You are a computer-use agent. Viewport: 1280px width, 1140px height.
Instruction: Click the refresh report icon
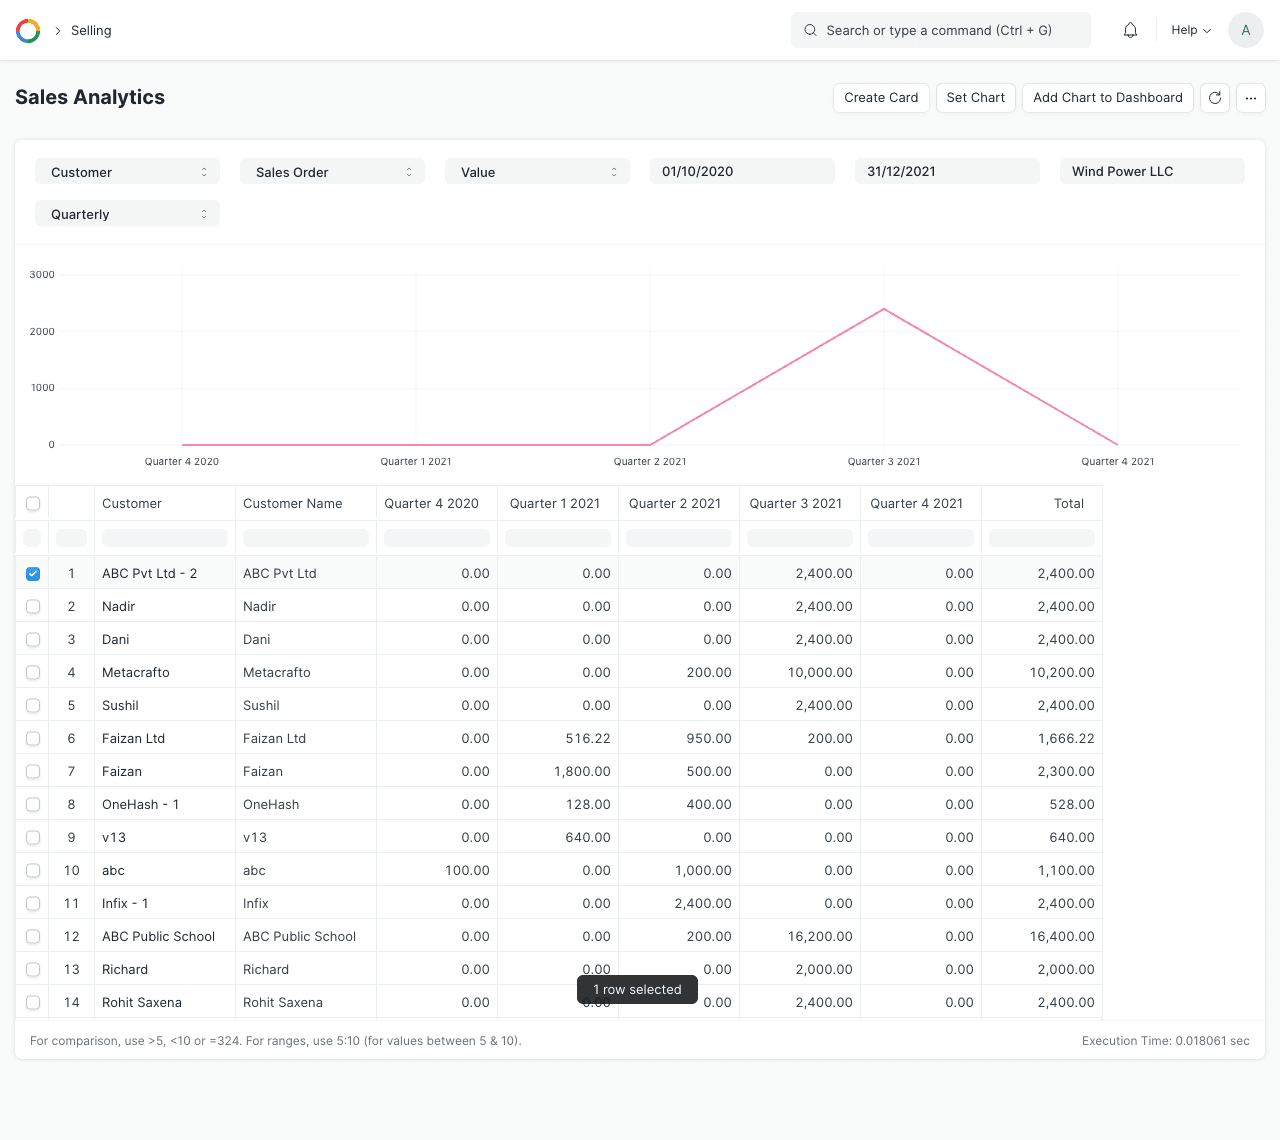tap(1214, 98)
